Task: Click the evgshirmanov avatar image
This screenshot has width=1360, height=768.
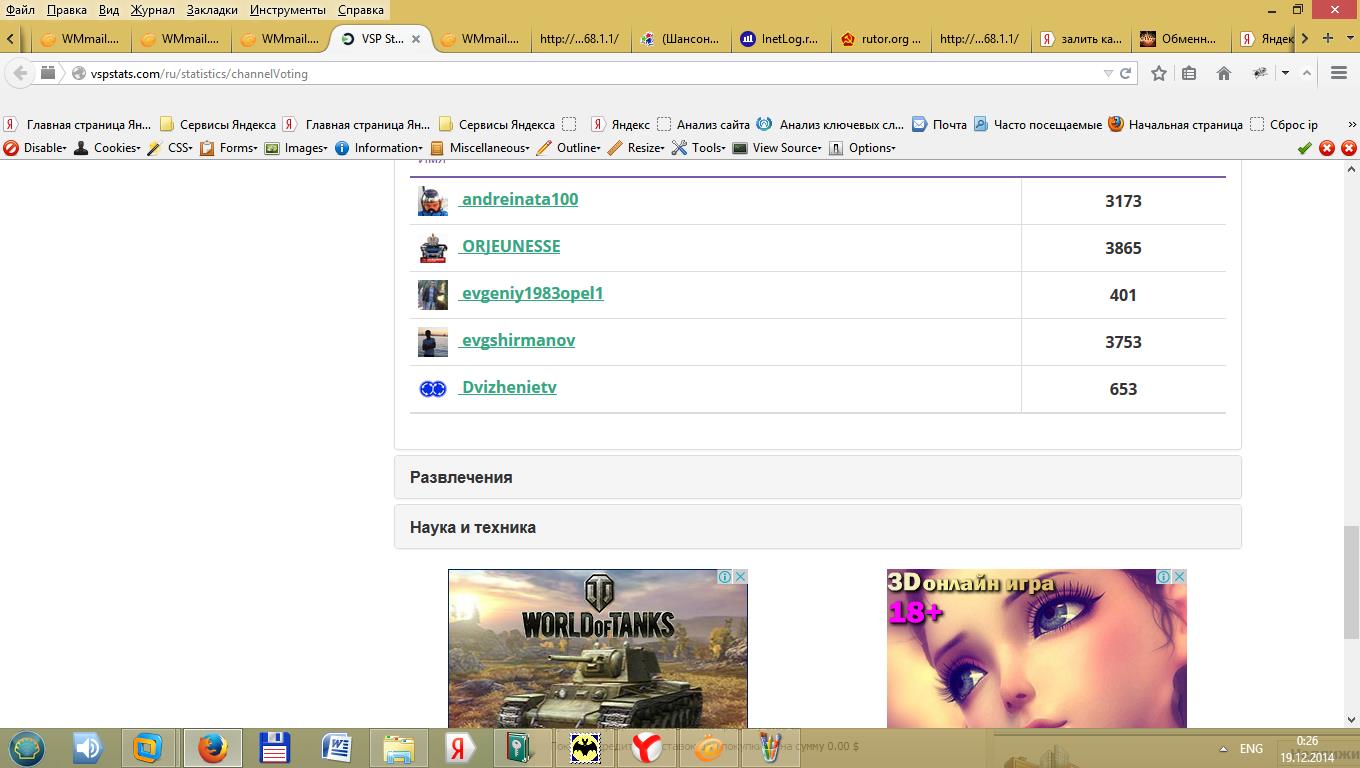Action: pyautogui.click(x=432, y=342)
